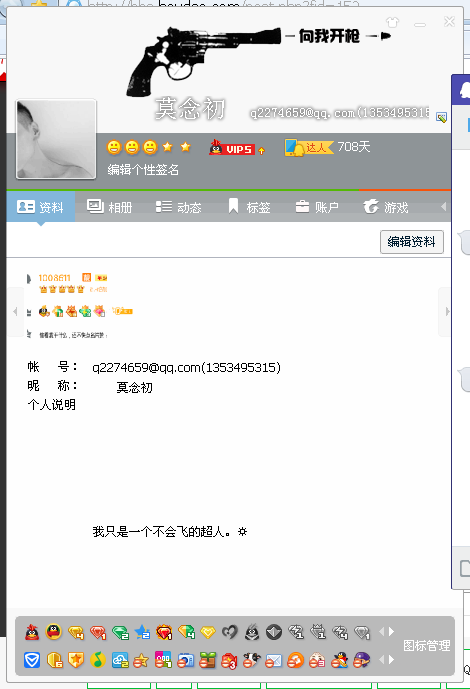The image size is (470, 689).
Task: Click the sparkling red diamond icon
Action: pos(164,632)
